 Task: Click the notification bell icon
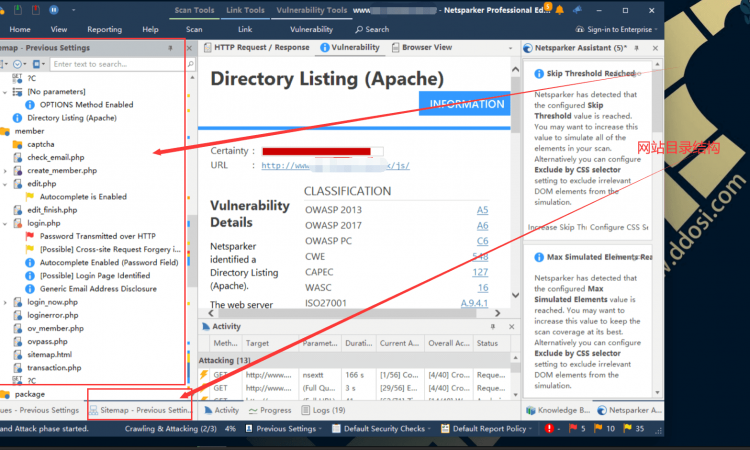559,10
